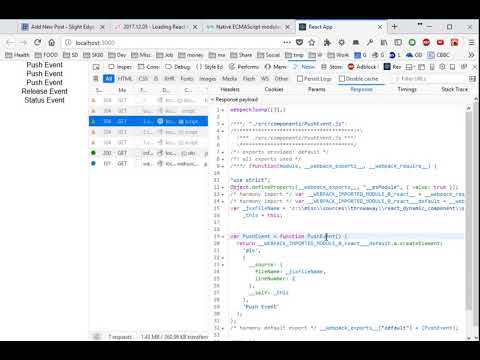480x360 pixels.
Task: Switch to the Timings tab
Action: (x=407, y=89)
